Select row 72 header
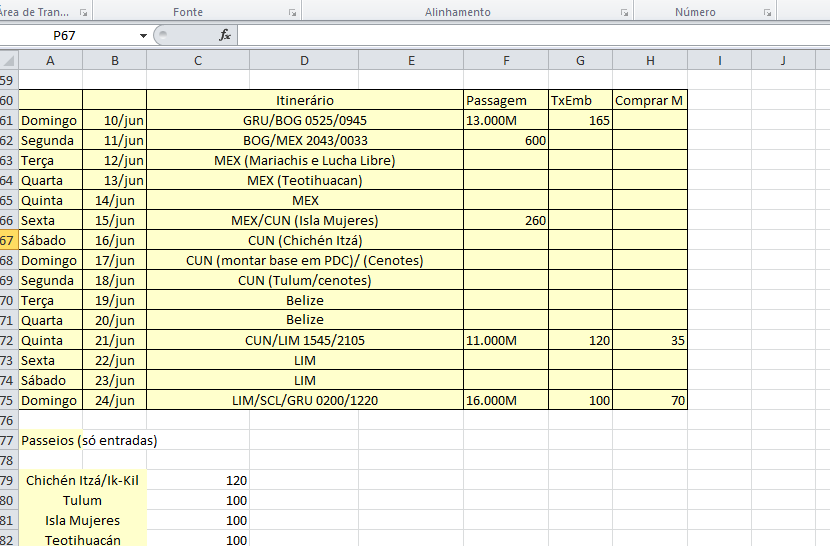The image size is (830, 546). pos(9,340)
